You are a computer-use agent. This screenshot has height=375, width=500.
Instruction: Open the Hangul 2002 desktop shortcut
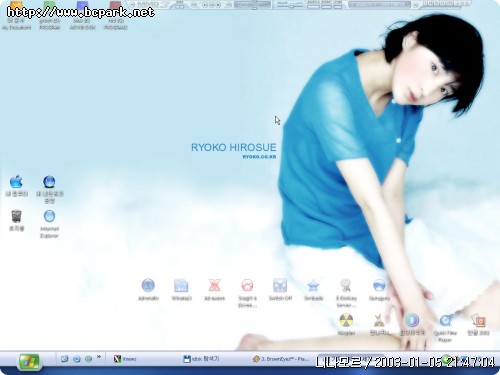pos(478,320)
